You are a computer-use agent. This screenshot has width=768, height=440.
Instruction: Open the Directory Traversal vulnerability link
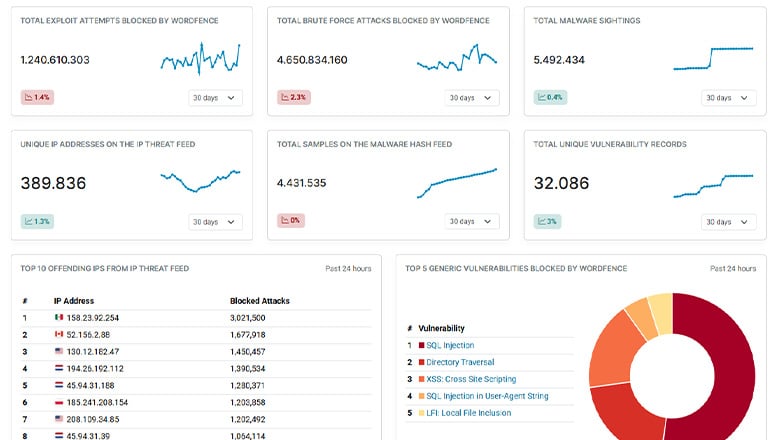(x=460, y=362)
